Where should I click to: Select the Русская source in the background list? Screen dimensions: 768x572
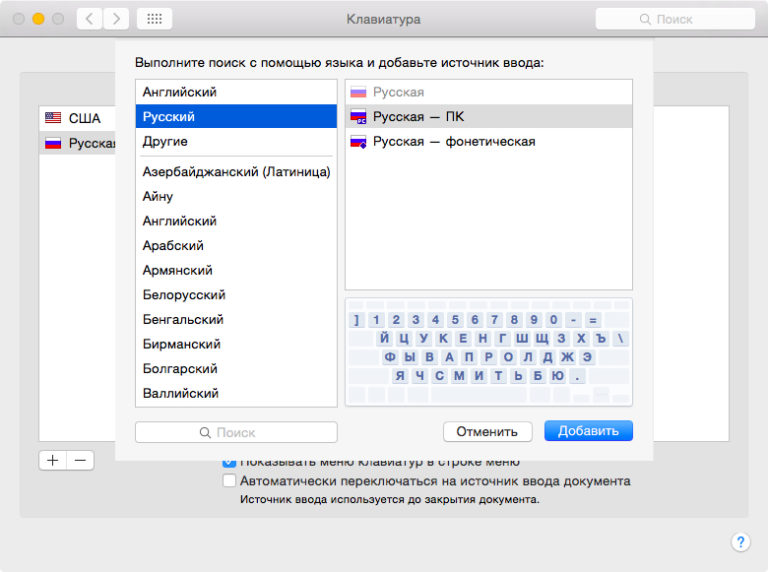(77, 143)
